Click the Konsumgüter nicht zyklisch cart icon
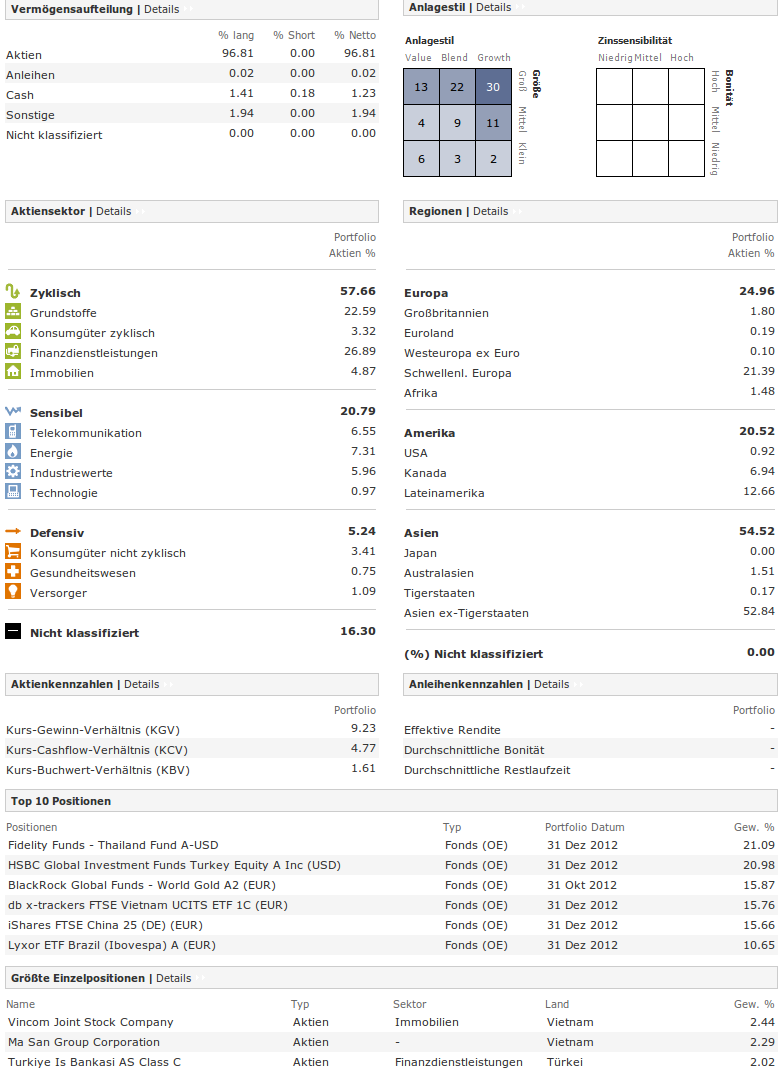The width and height of the screenshot is (779, 1070). pos(13,551)
